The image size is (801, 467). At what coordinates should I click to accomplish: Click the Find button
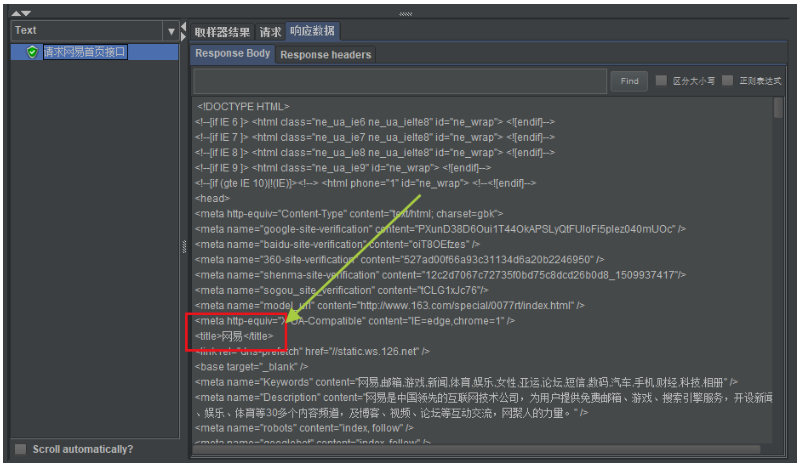(x=629, y=81)
